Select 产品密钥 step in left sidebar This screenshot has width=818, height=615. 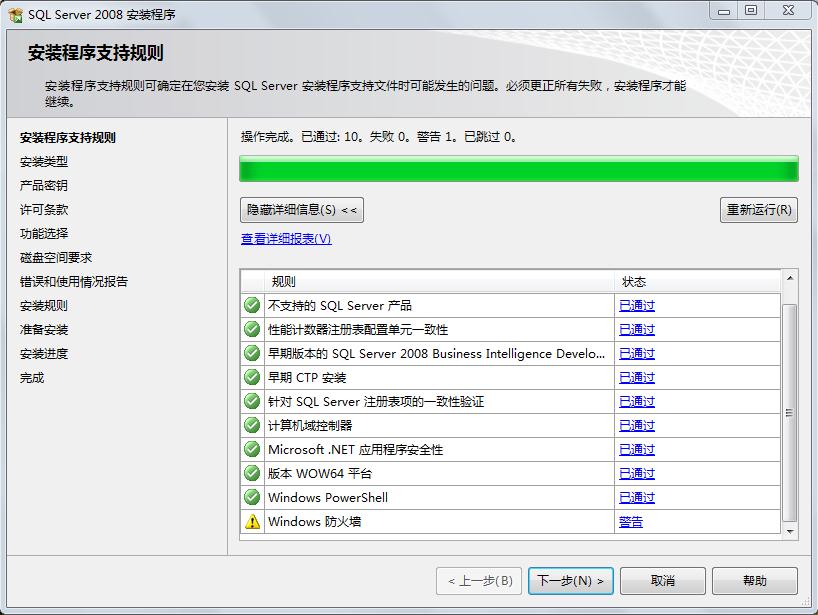tap(44, 186)
